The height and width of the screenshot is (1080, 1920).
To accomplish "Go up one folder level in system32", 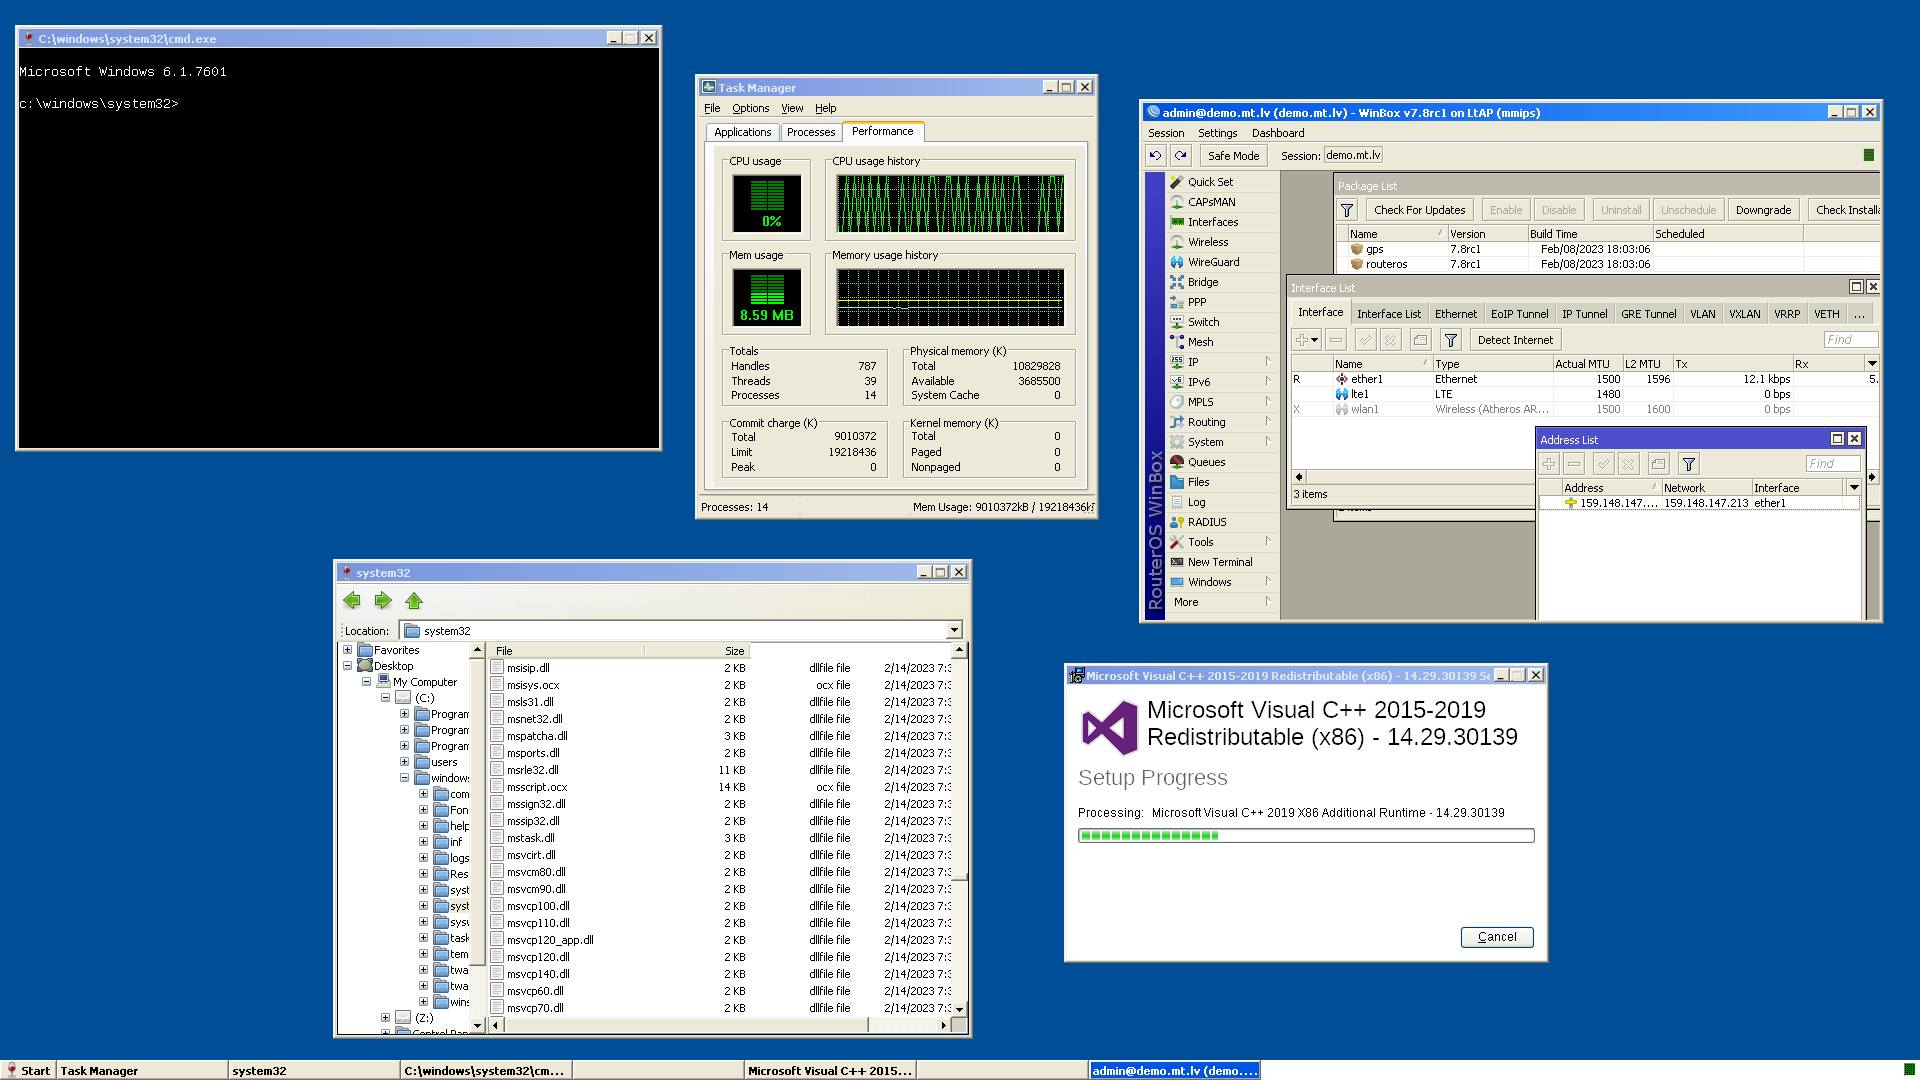I will coord(414,600).
